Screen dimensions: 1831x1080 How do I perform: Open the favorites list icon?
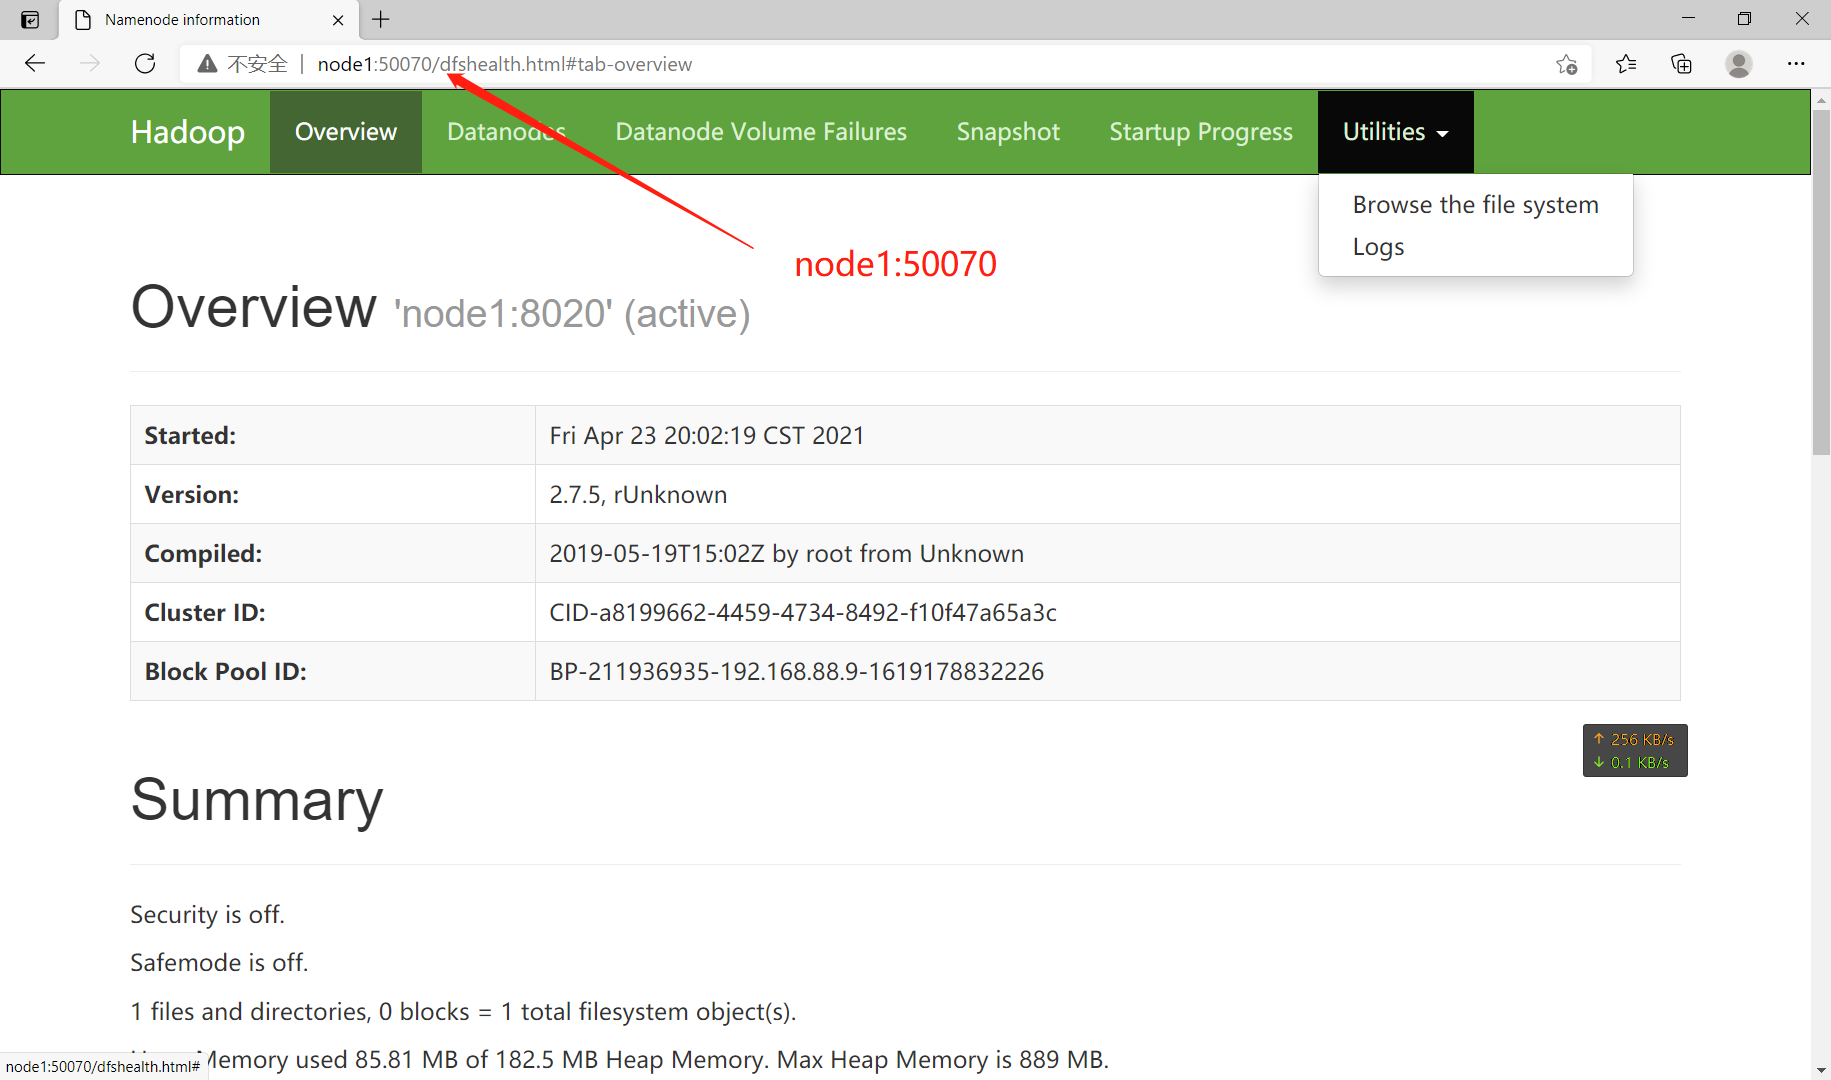[1626, 64]
